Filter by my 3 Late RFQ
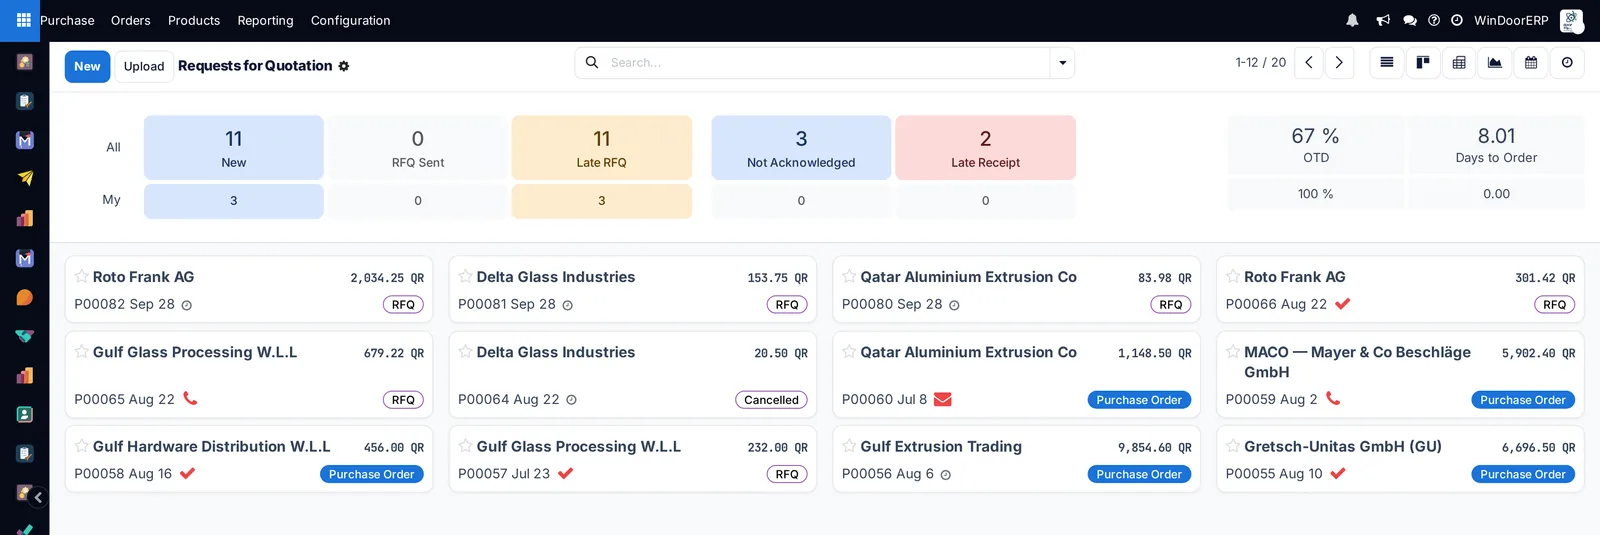1600x535 pixels. (602, 201)
